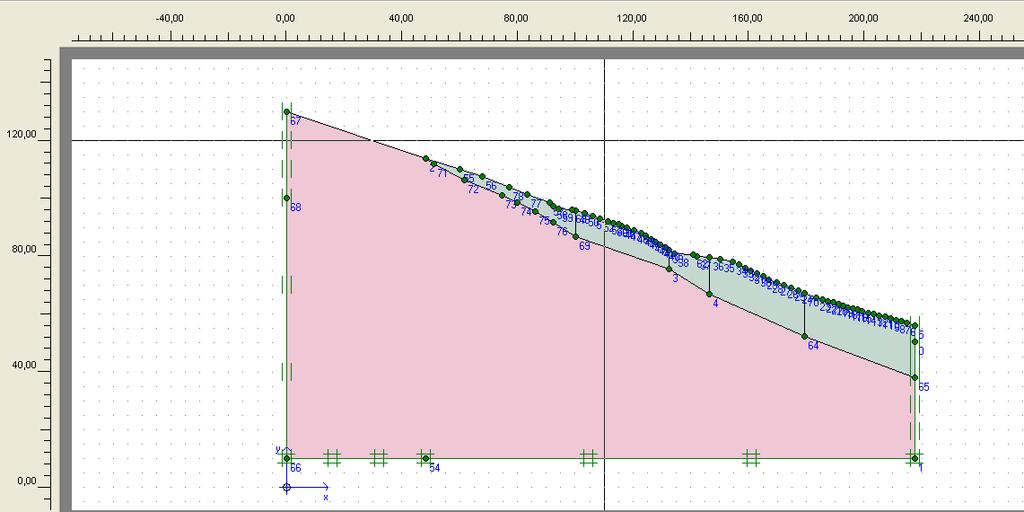Select vertical geometry line above point 4
Viewport: 1024px width, 512px height.
[x=709, y=276]
